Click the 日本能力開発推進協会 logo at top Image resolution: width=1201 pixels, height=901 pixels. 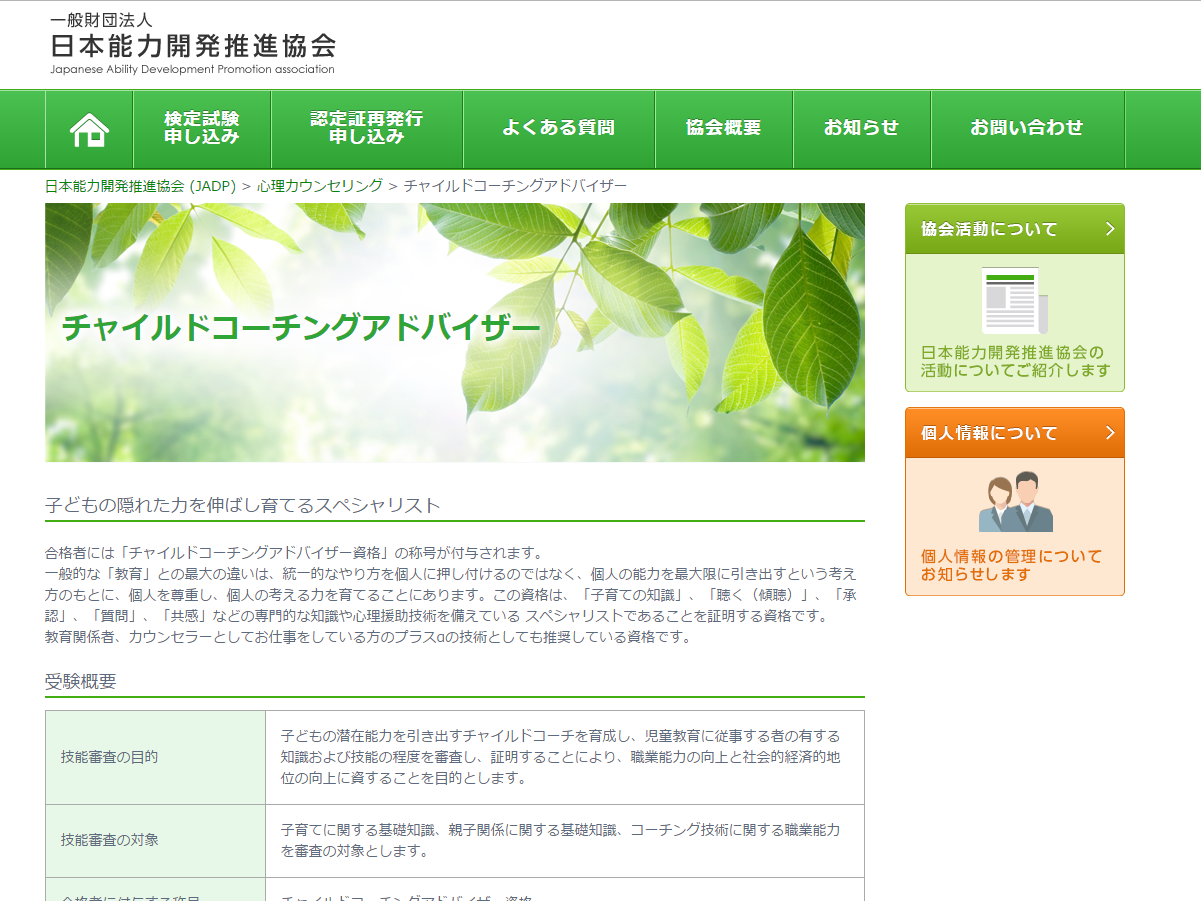click(x=193, y=45)
